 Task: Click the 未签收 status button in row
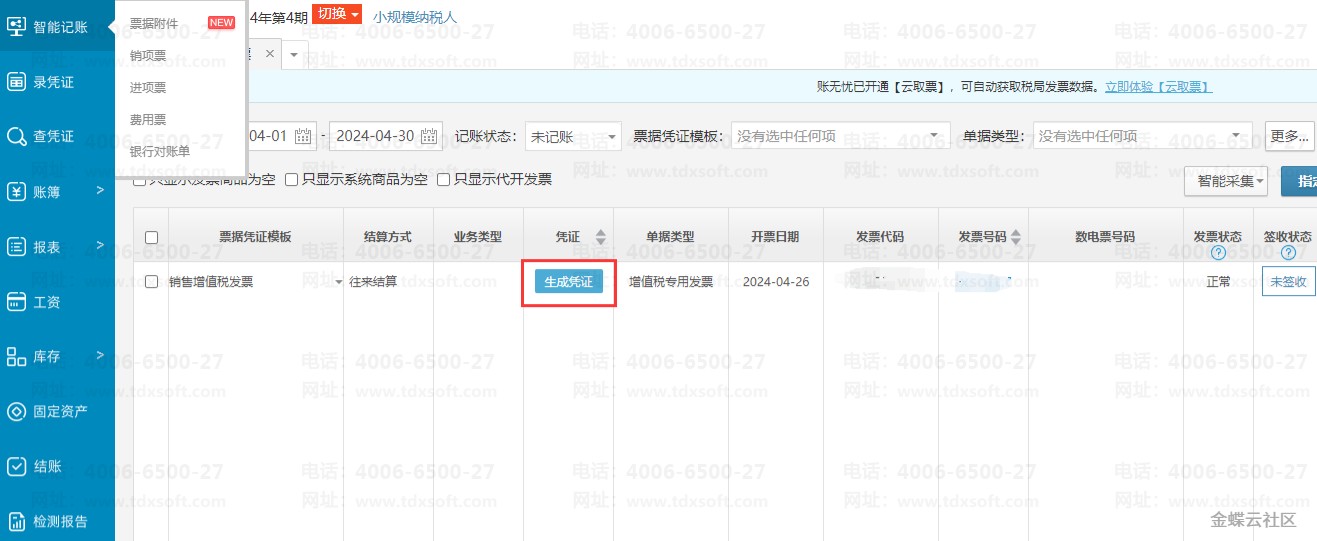1287,282
